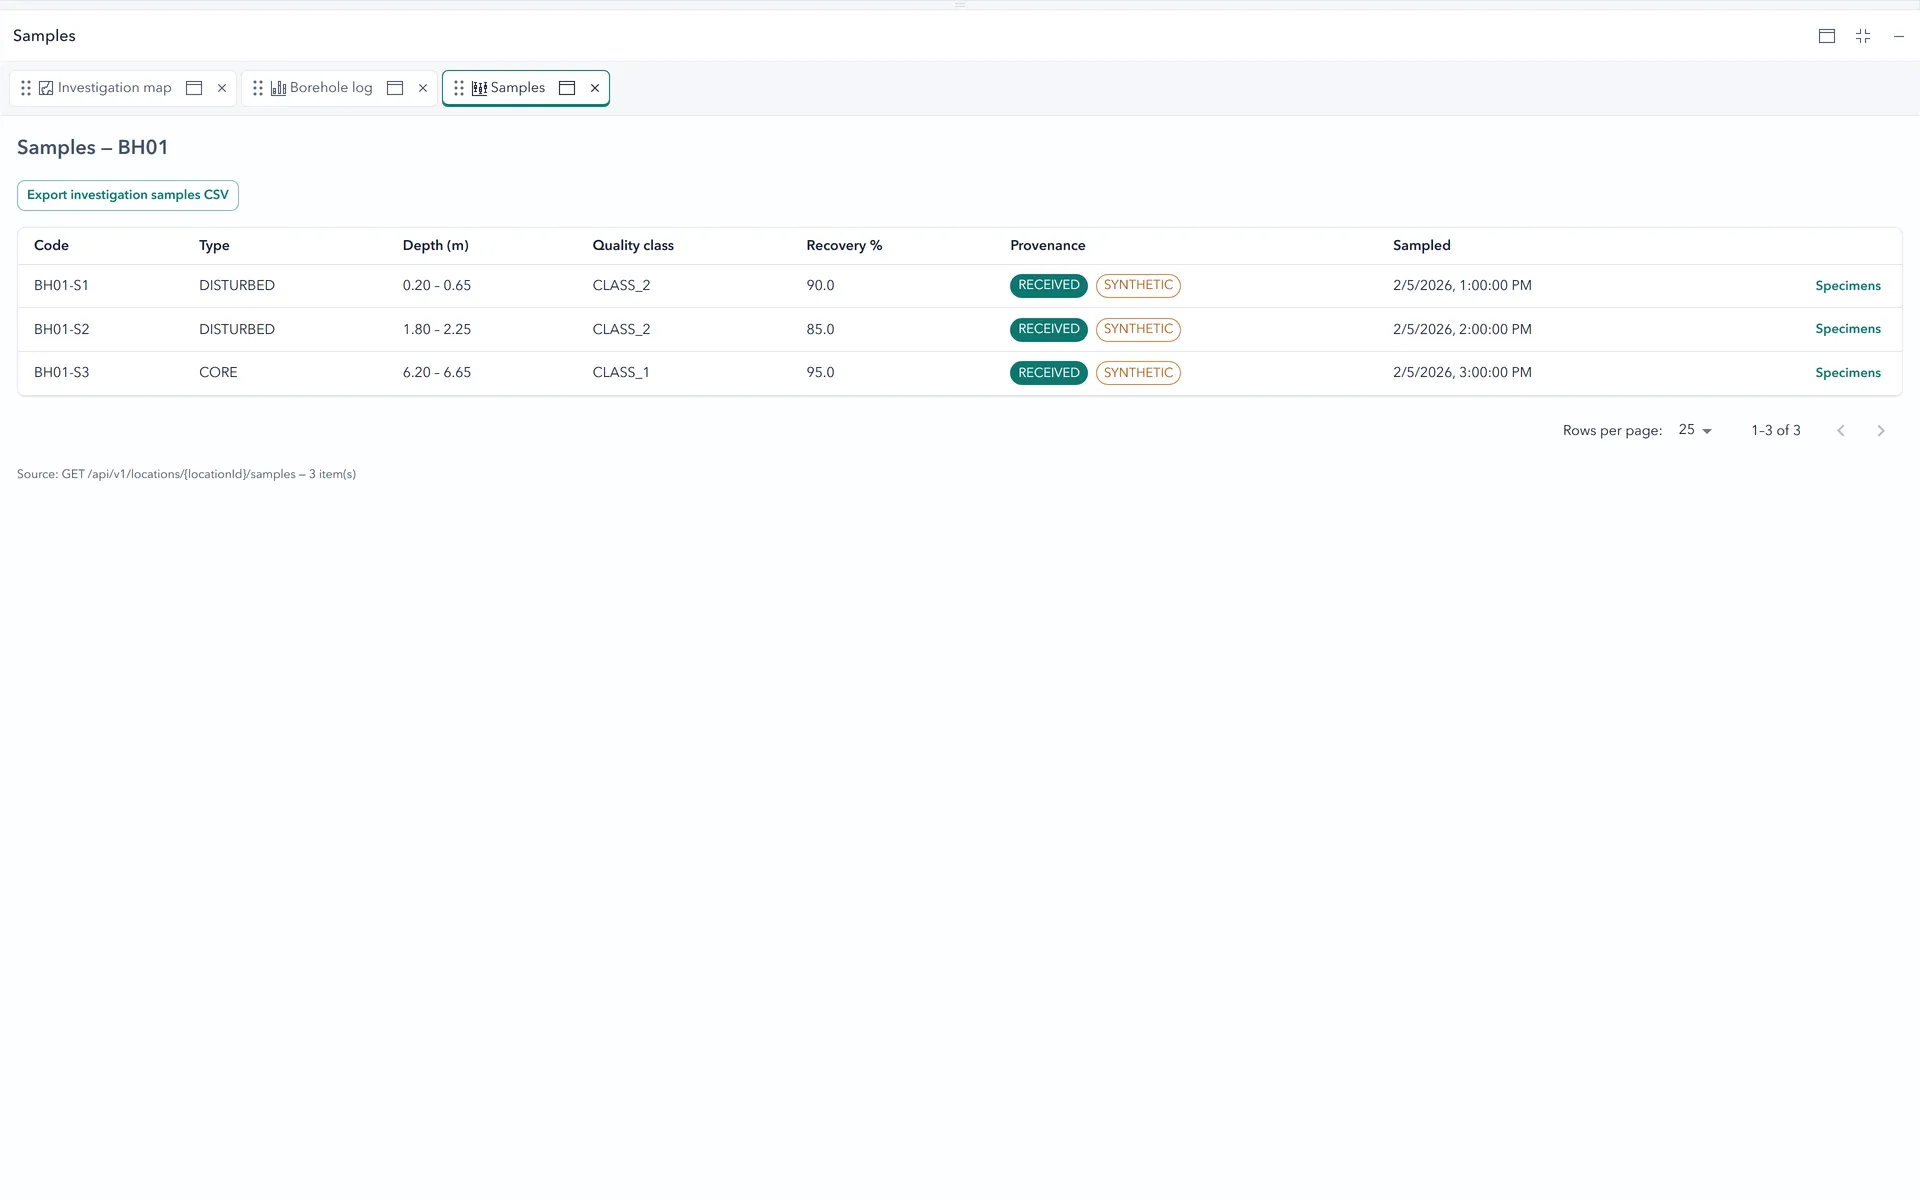Close the Borehole log tab
The image size is (1920, 1200).
coord(423,88)
